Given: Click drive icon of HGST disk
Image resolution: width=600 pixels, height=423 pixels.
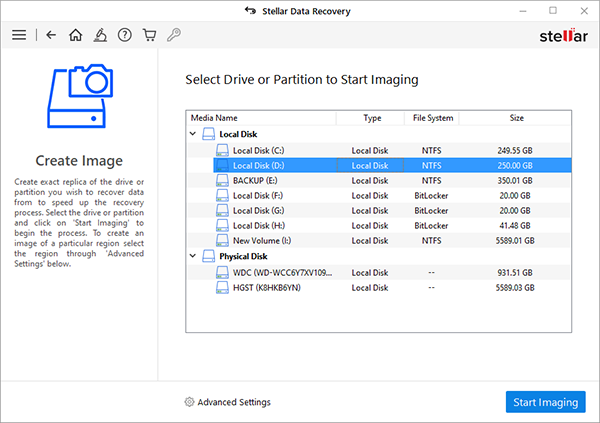Looking at the screenshot, I should 222,287.
